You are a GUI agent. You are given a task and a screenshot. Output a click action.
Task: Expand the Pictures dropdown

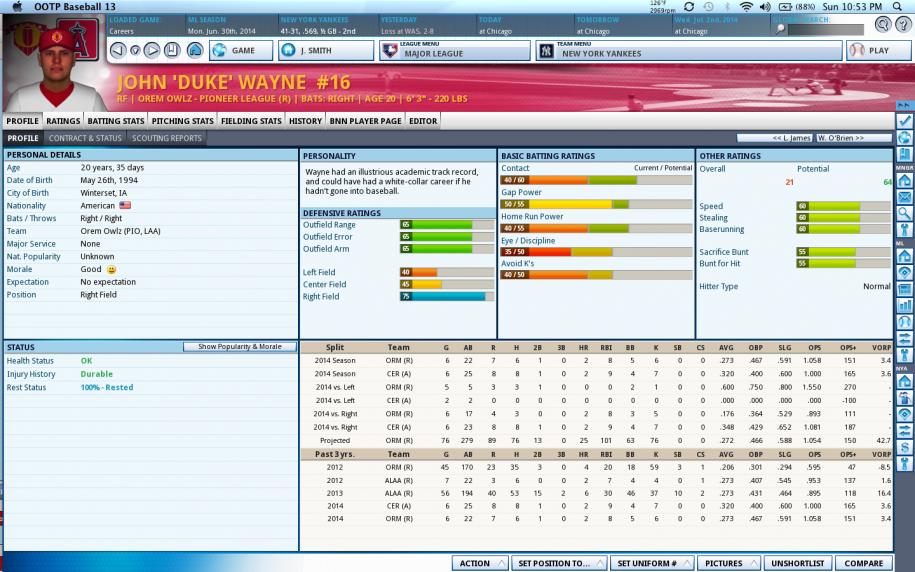727,563
